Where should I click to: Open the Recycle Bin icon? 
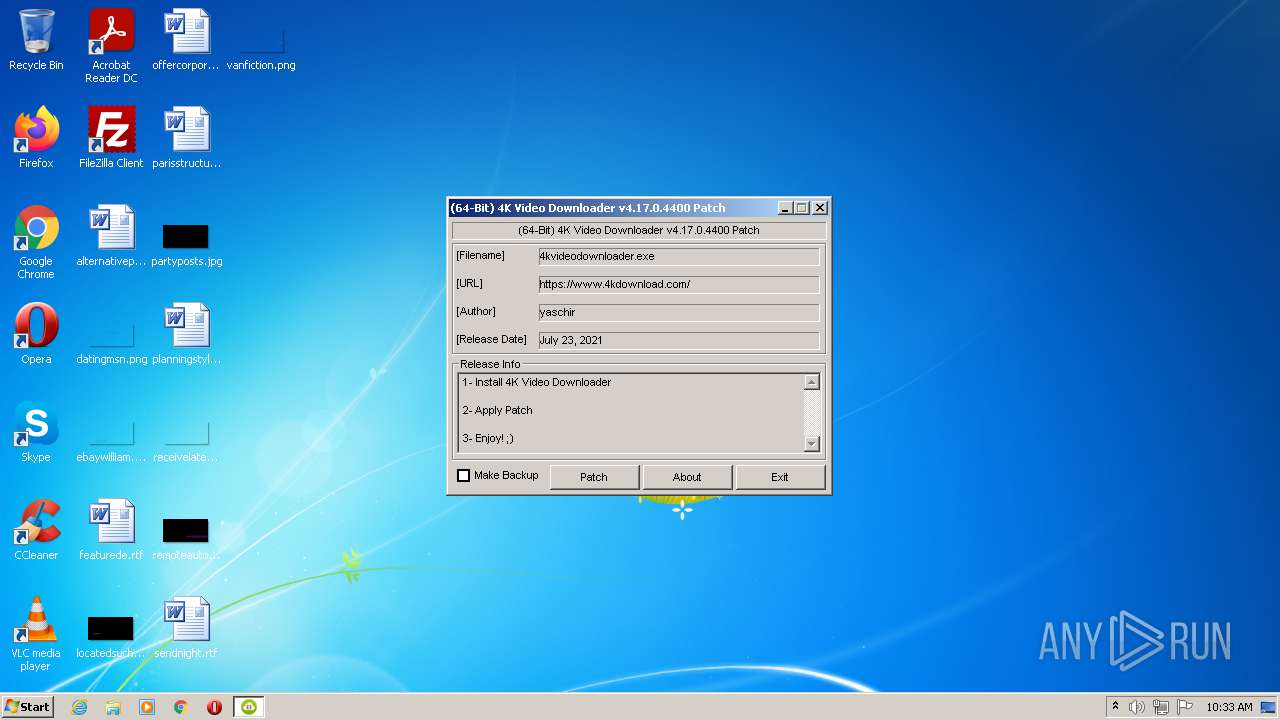(36, 40)
